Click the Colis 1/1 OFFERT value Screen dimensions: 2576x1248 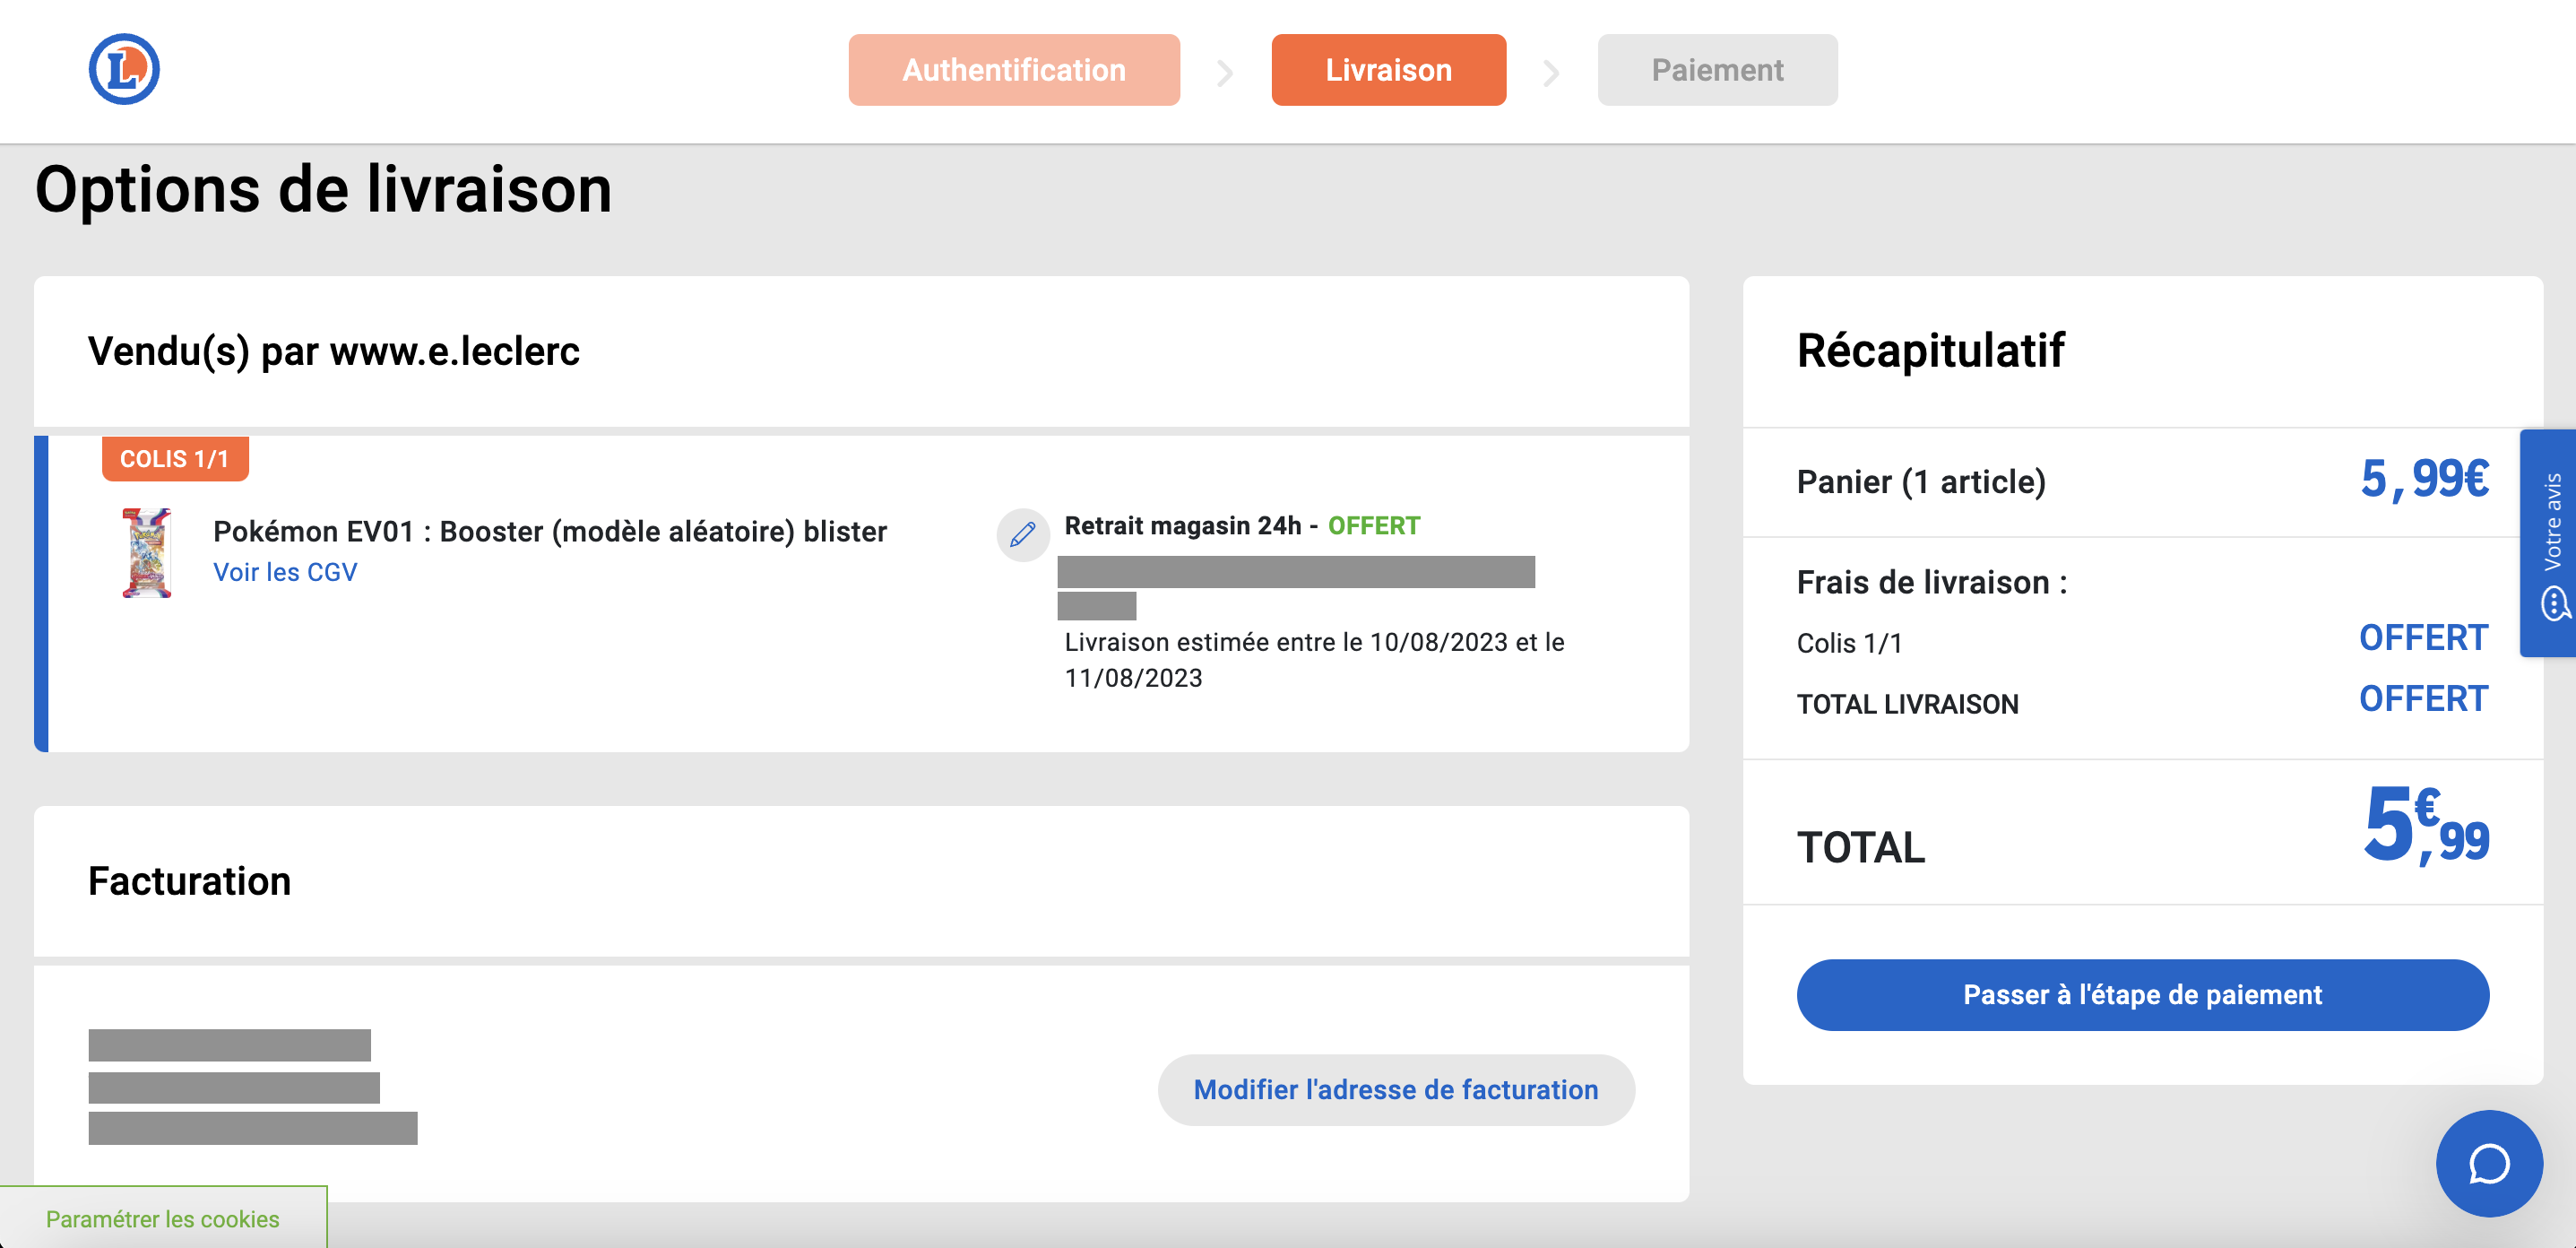[x=2423, y=638]
